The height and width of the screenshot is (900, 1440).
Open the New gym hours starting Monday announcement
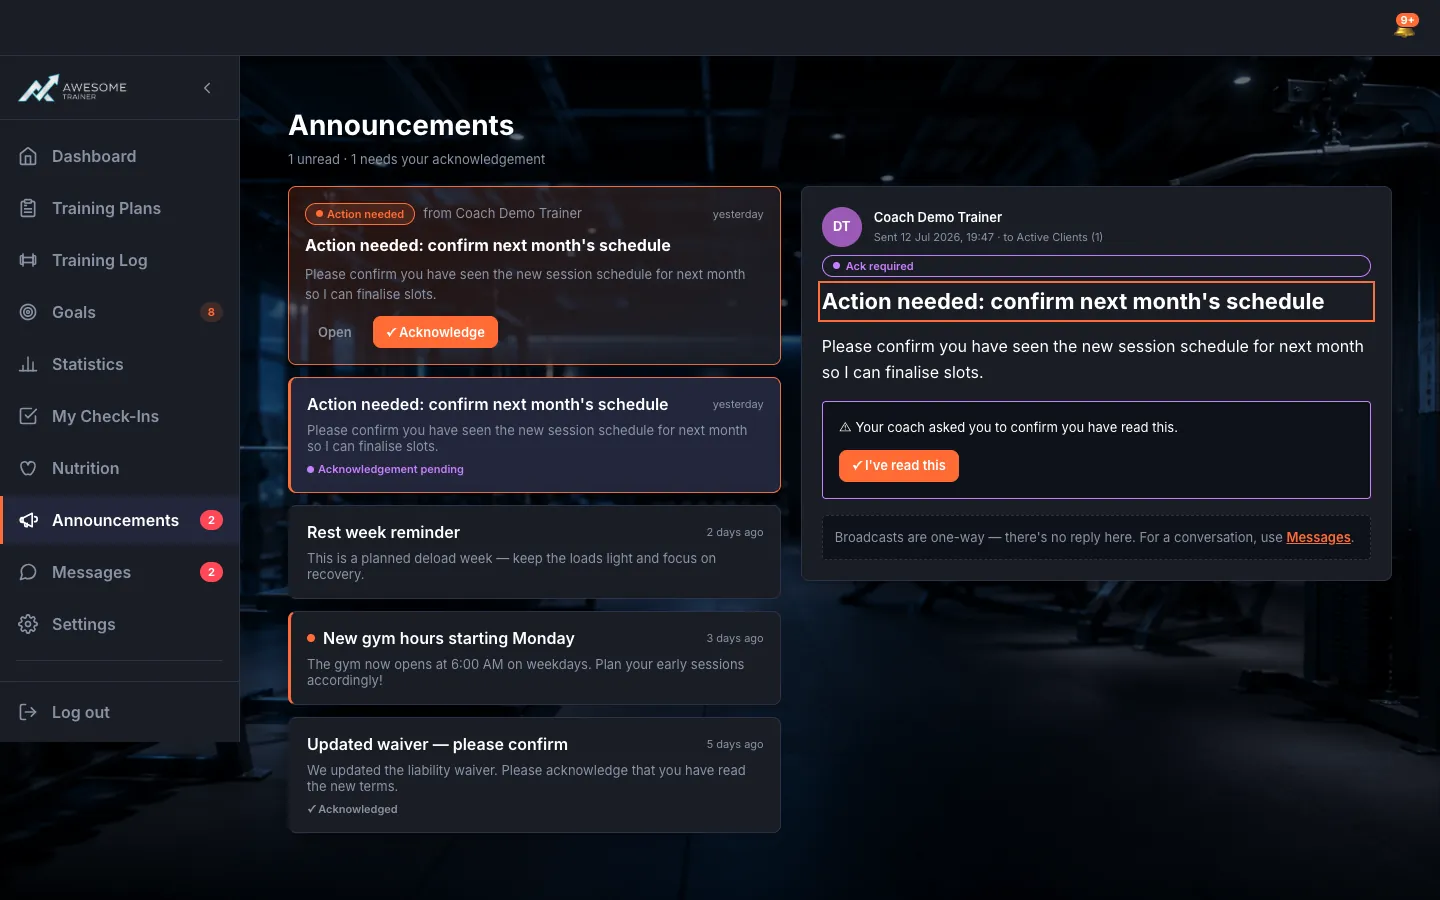[x=534, y=658]
